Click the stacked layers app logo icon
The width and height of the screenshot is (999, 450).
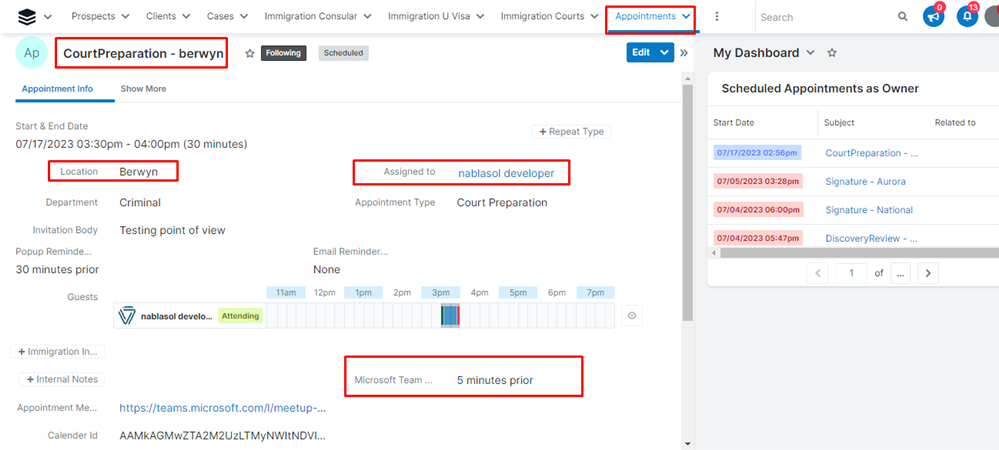[x=26, y=17]
